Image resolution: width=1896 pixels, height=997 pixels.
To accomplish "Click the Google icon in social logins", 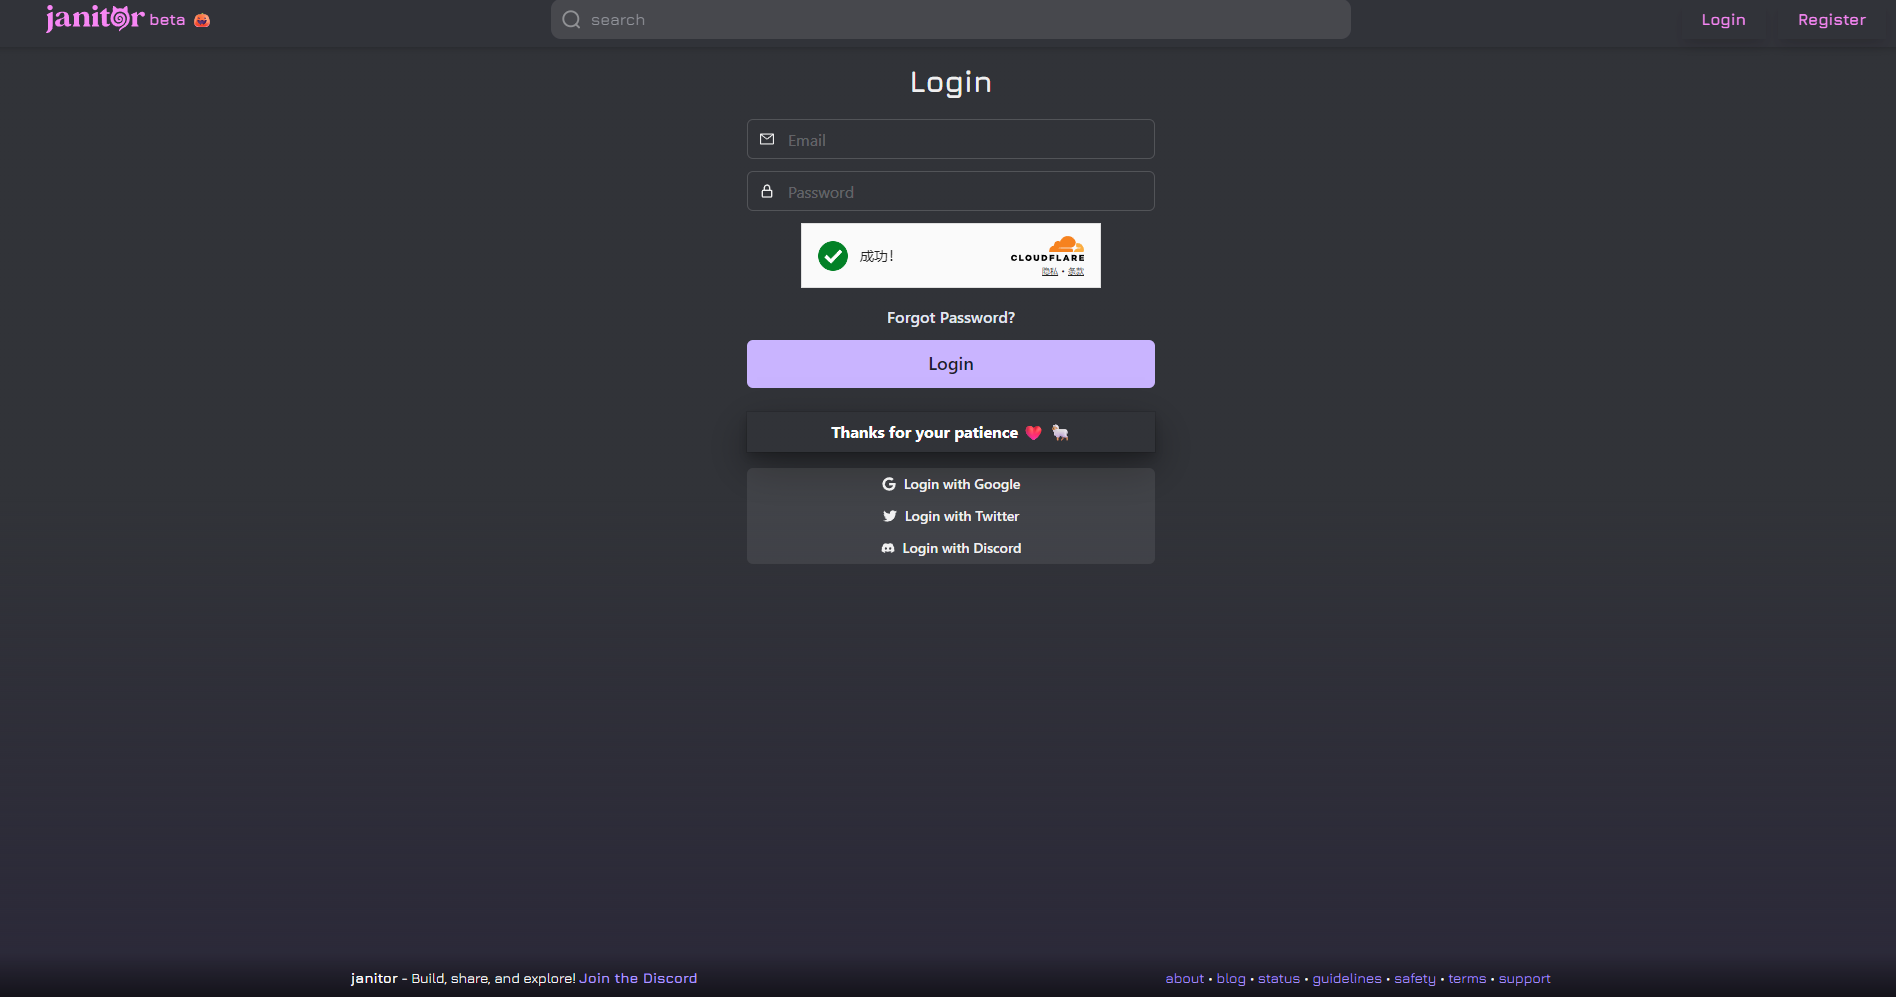I will (x=889, y=484).
